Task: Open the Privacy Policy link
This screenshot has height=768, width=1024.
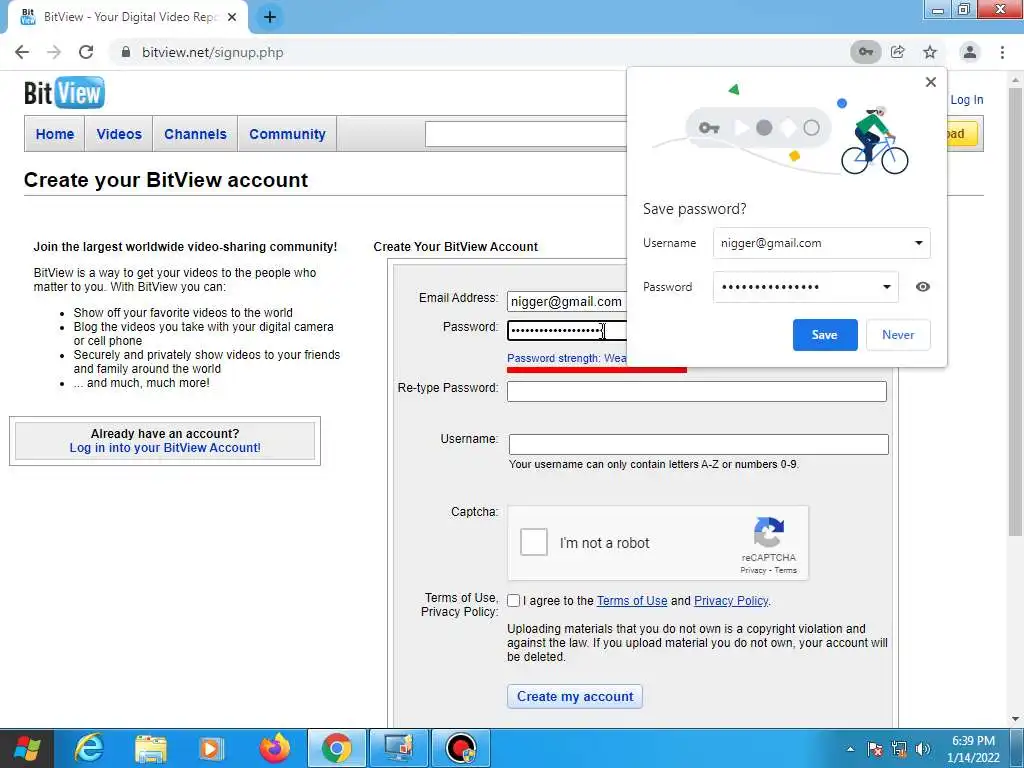Action: pos(731,601)
